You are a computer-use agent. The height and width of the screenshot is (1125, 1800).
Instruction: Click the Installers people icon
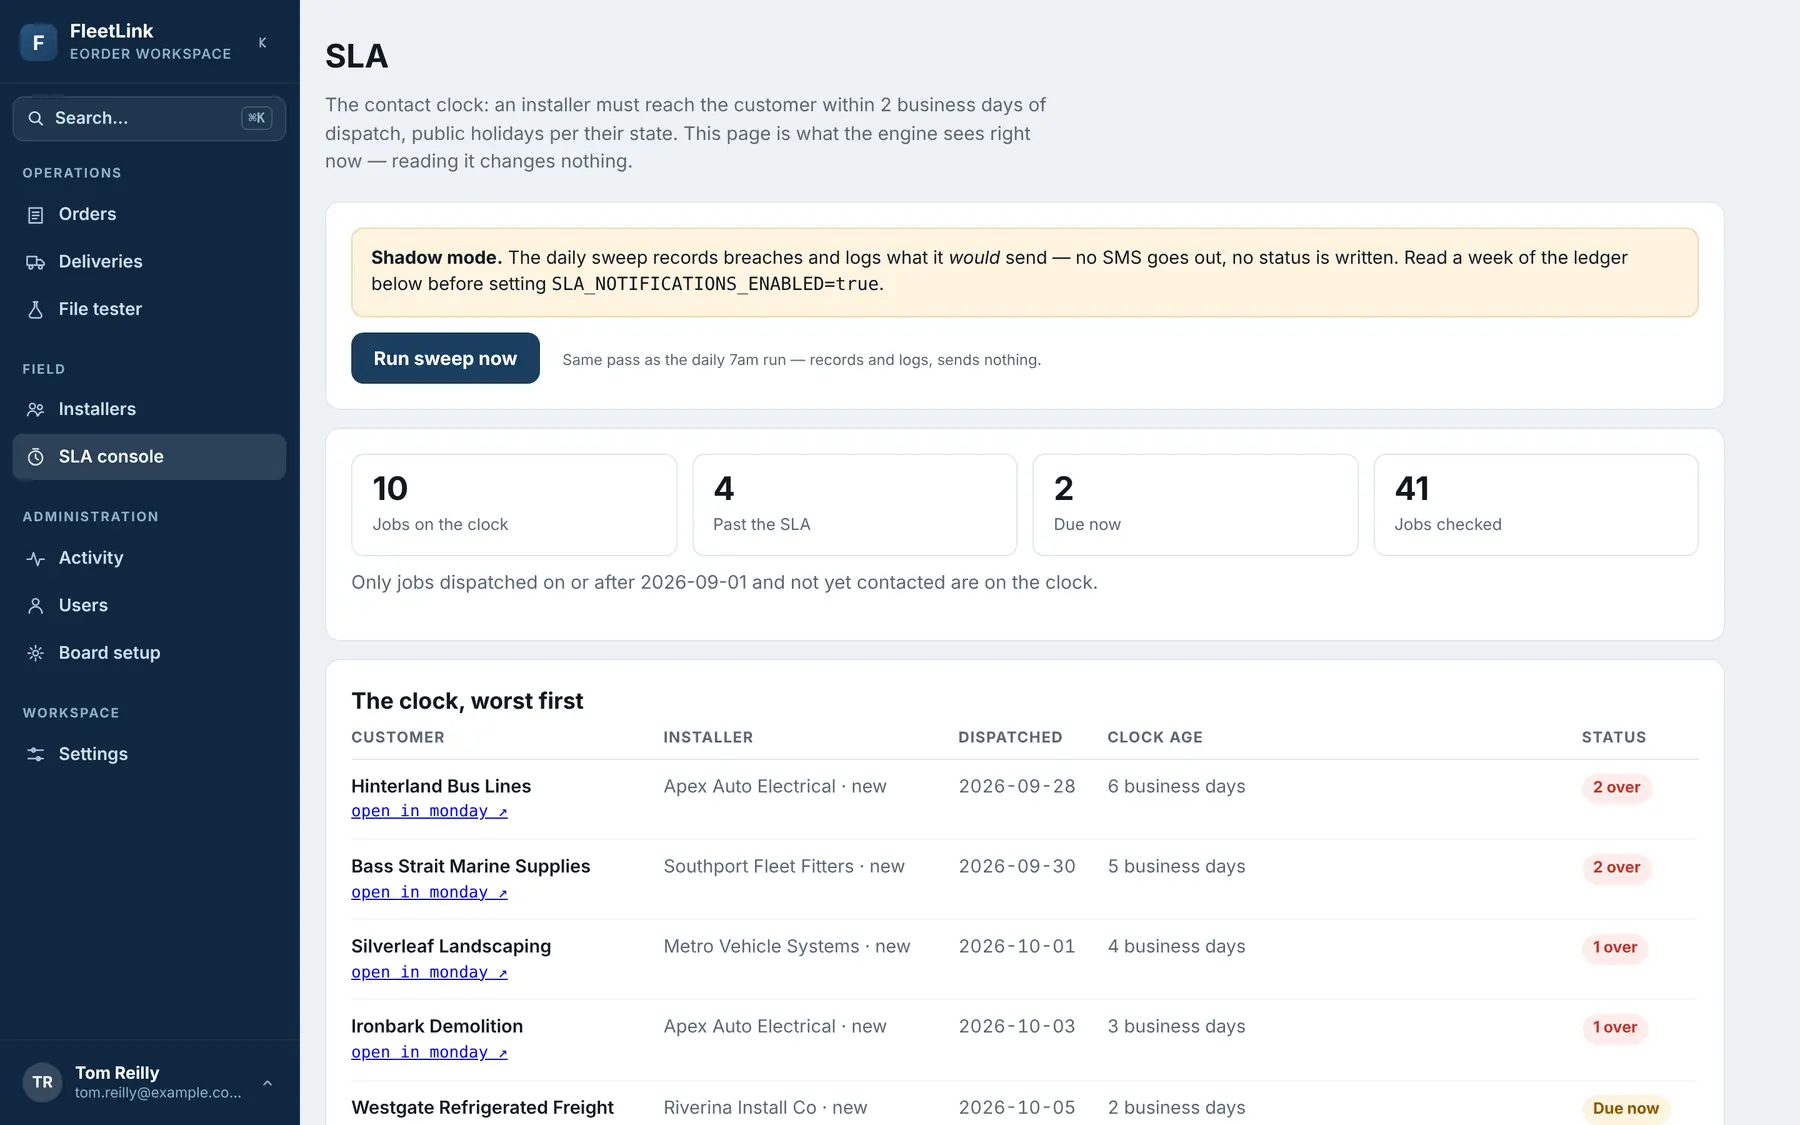(36, 409)
